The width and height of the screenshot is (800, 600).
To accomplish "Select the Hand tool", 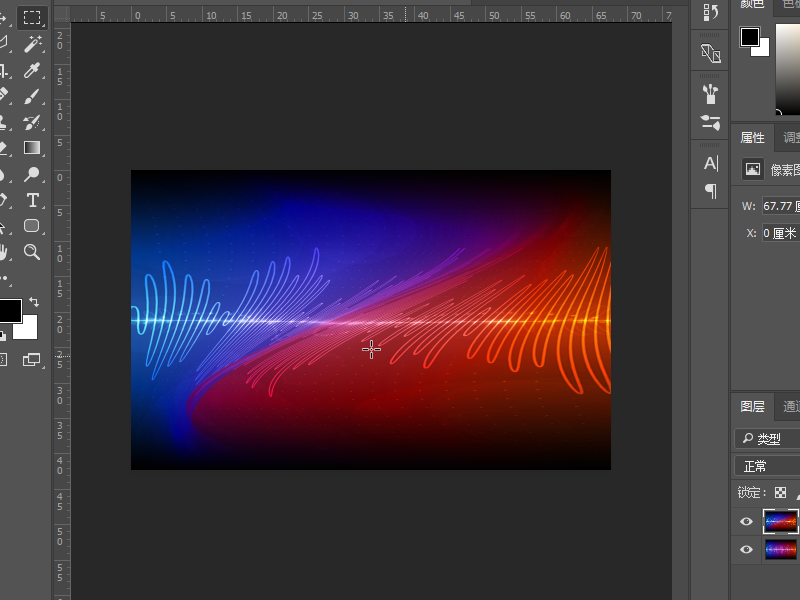I will pos(3,252).
